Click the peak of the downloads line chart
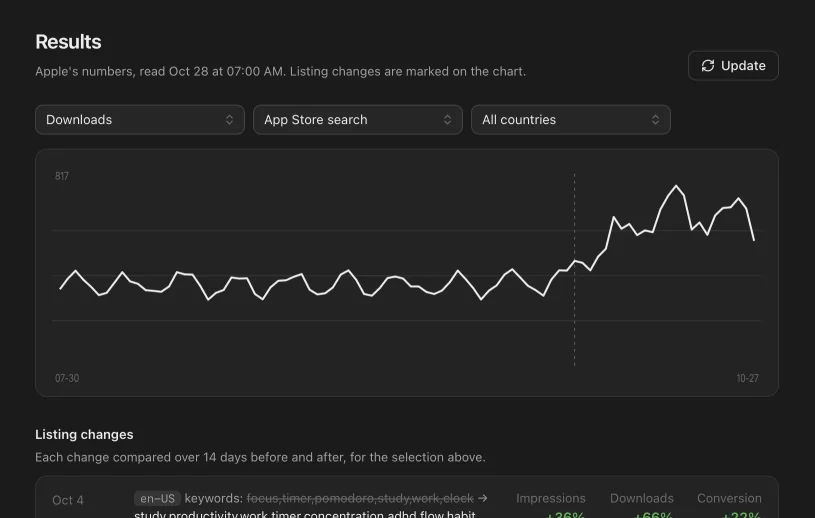Viewport: 815px width, 518px height. tap(676, 185)
